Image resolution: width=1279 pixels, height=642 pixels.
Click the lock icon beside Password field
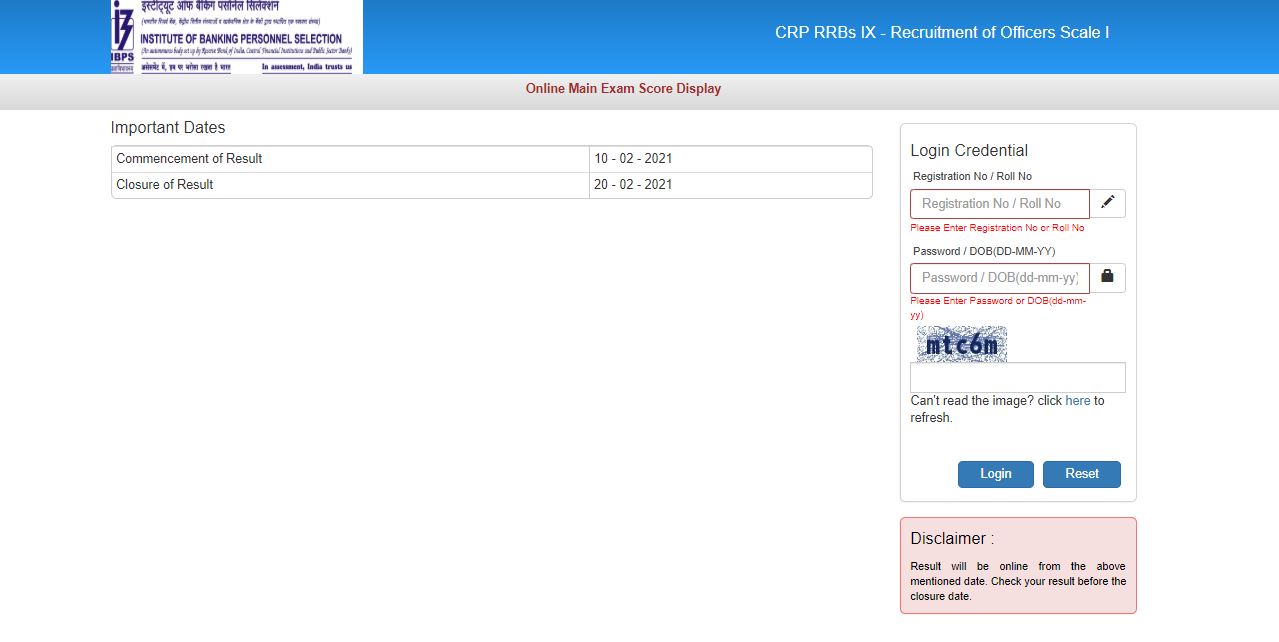click(x=1107, y=277)
